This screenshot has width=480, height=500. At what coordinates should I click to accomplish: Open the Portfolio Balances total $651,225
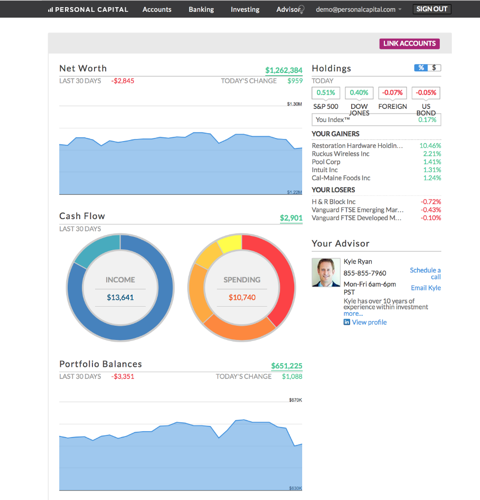[x=287, y=366]
